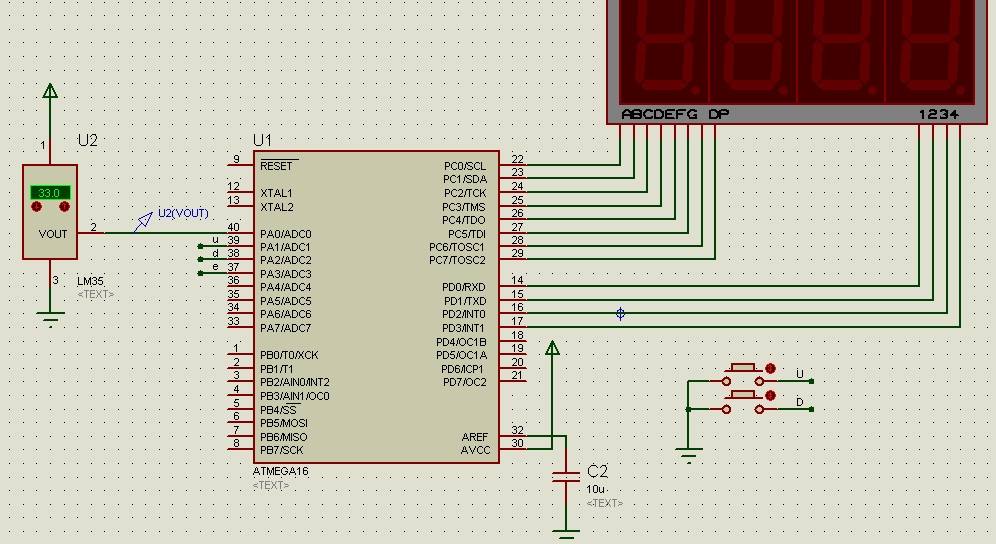Click the blue marker on PD2 wire
Image resolution: width=996 pixels, height=544 pixels.
point(621,313)
